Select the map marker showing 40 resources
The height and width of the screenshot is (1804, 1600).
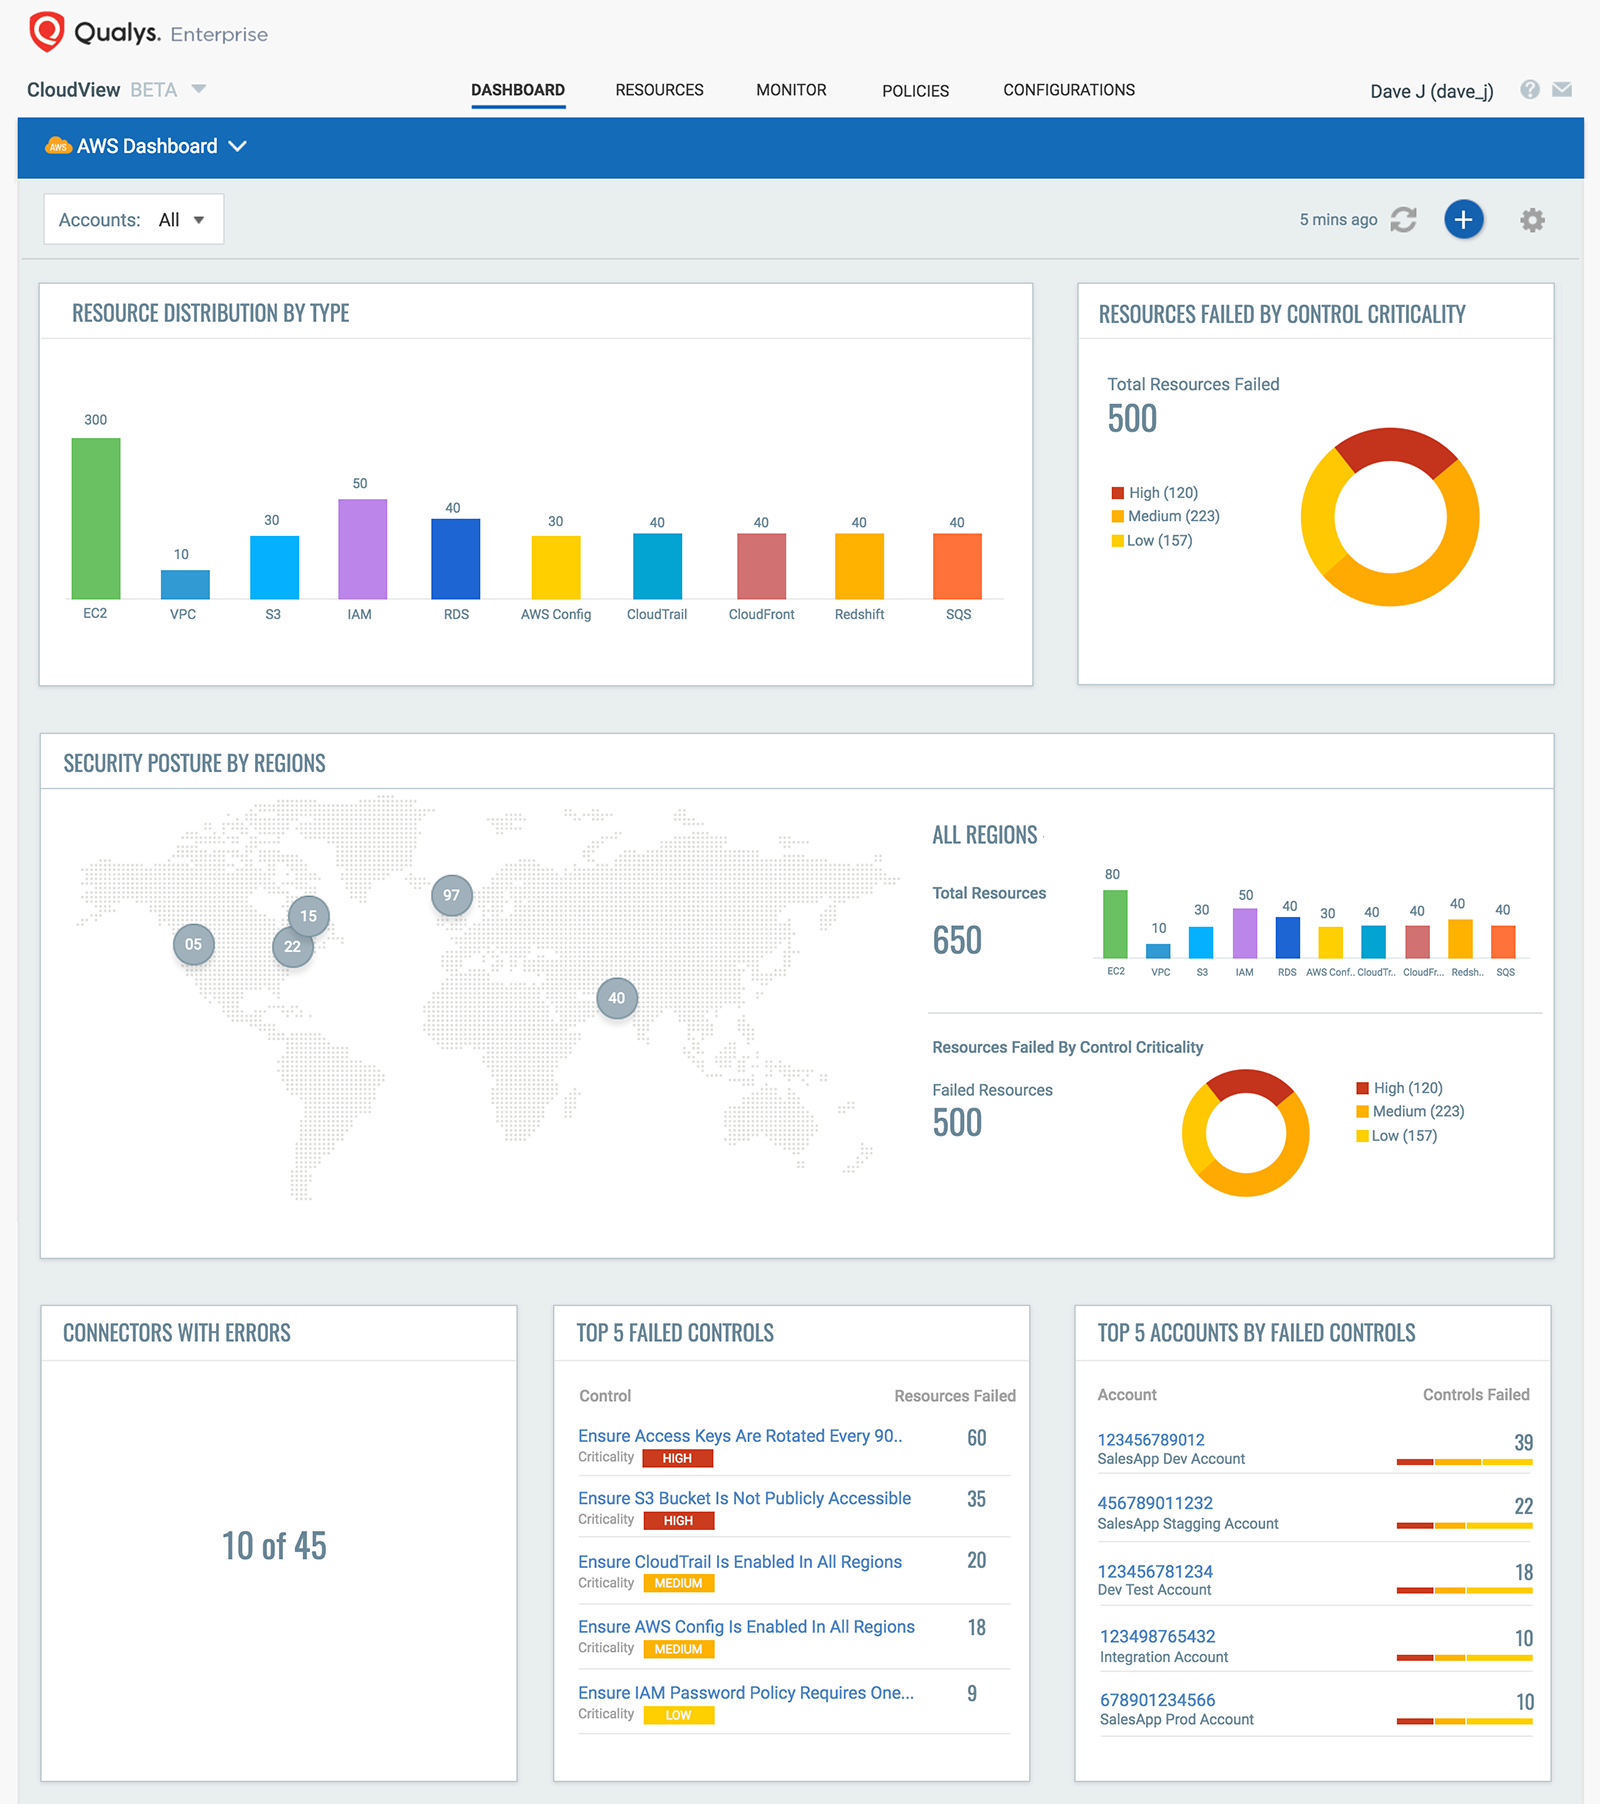(616, 997)
